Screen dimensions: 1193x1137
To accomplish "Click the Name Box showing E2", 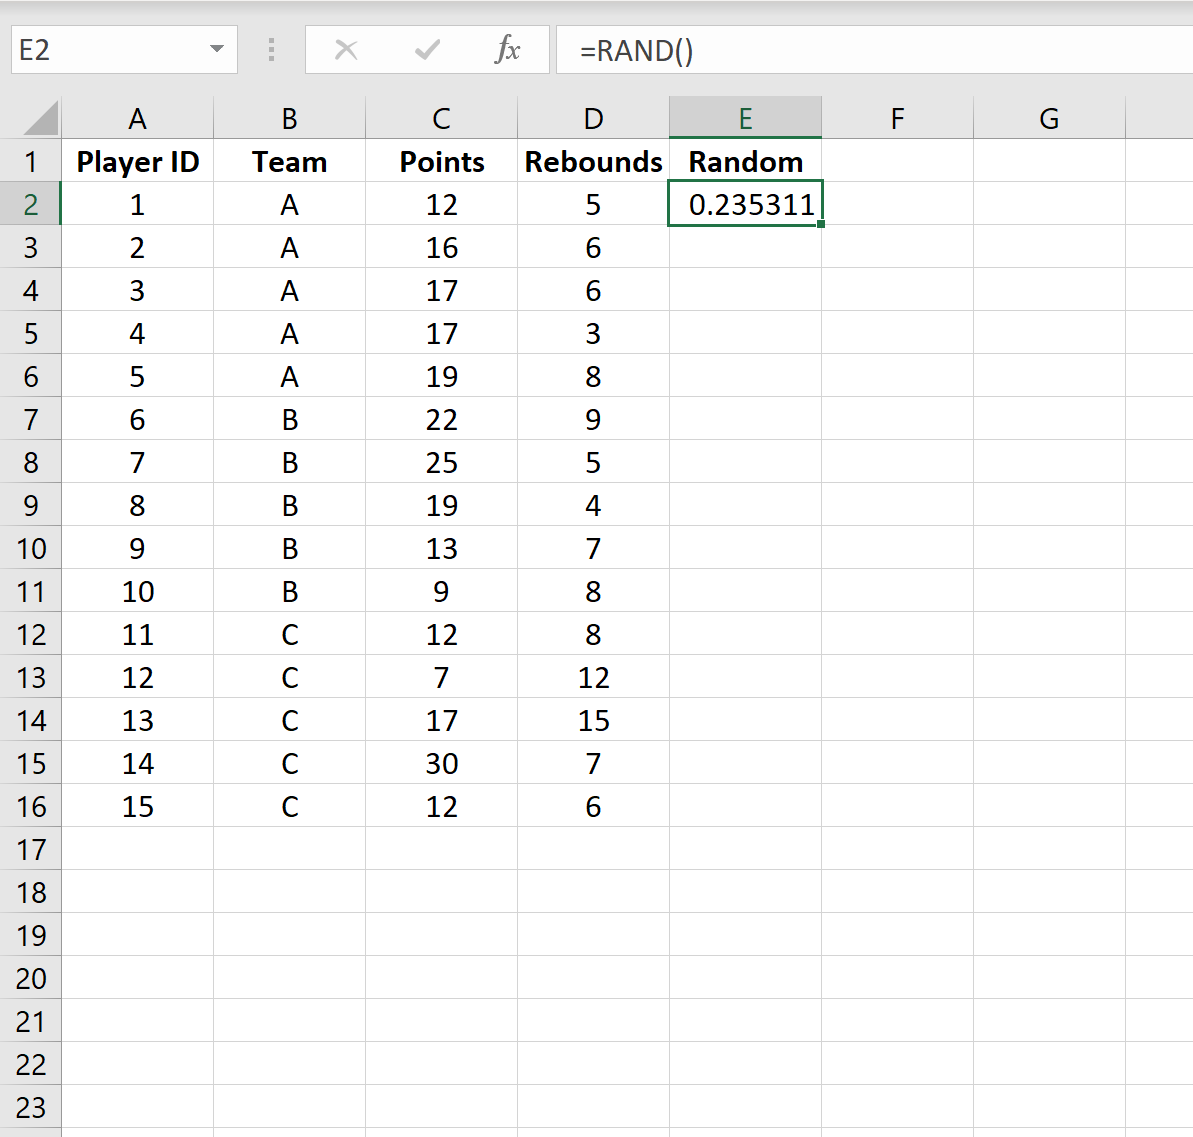I will point(110,50).
